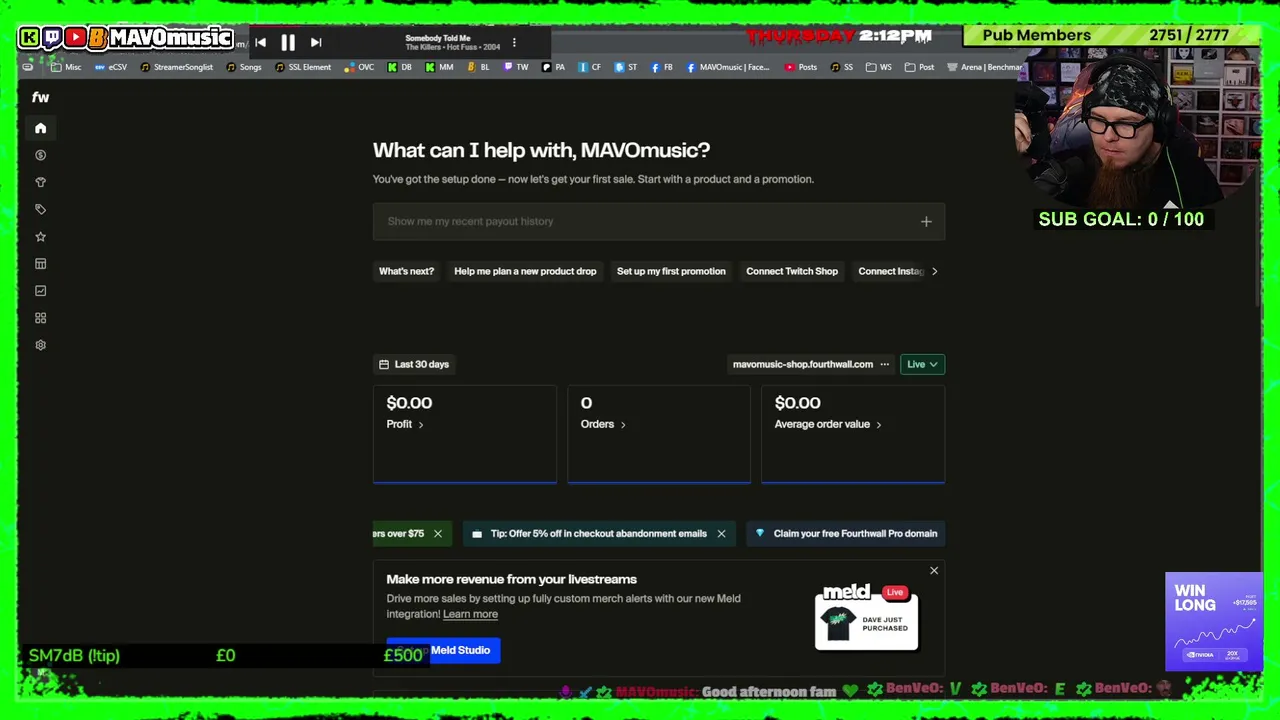This screenshot has width=1280, height=720.
Task: Select the What's next? suggestion
Action: (x=406, y=271)
